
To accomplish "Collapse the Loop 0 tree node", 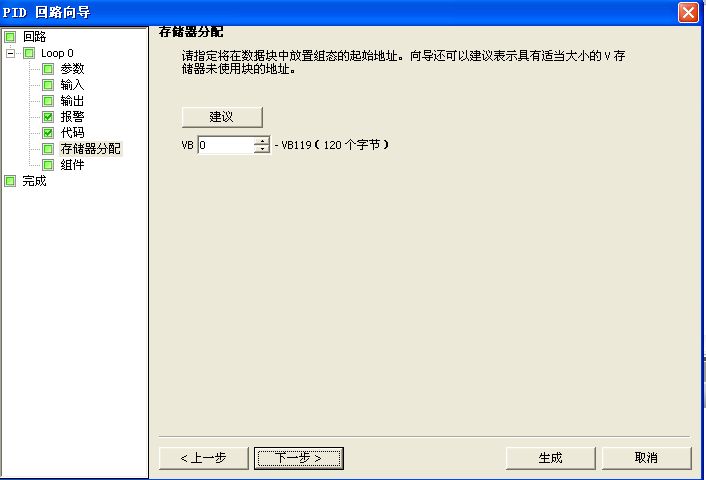I will tap(10, 53).
